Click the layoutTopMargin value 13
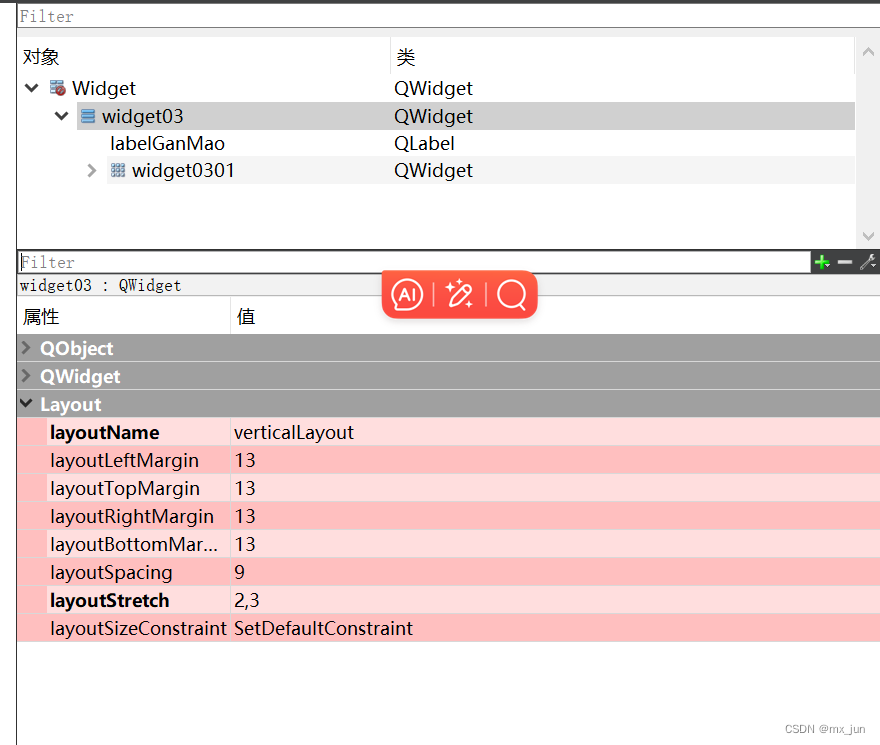 245,488
